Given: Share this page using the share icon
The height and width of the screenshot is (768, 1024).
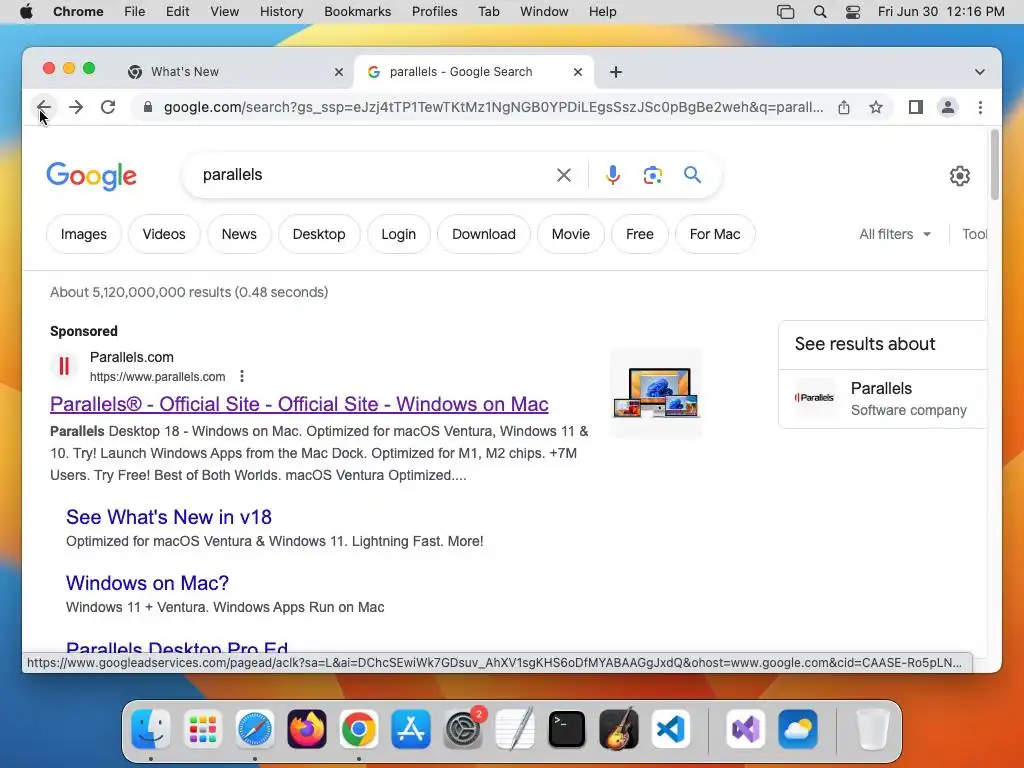Looking at the screenshot, I should pyautogui.click(x=844, y=107).
